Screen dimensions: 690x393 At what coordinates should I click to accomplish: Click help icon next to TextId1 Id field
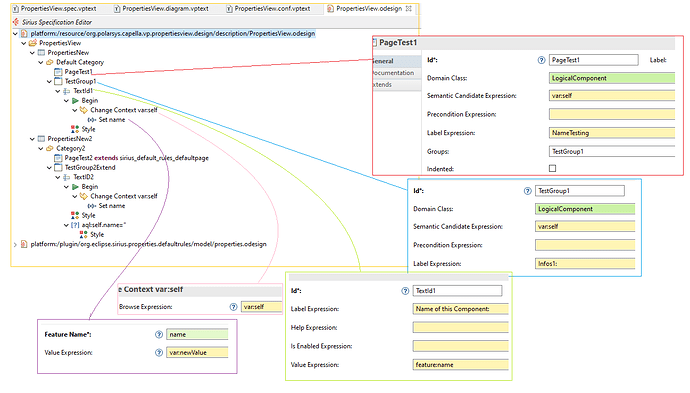coord(405,291)
